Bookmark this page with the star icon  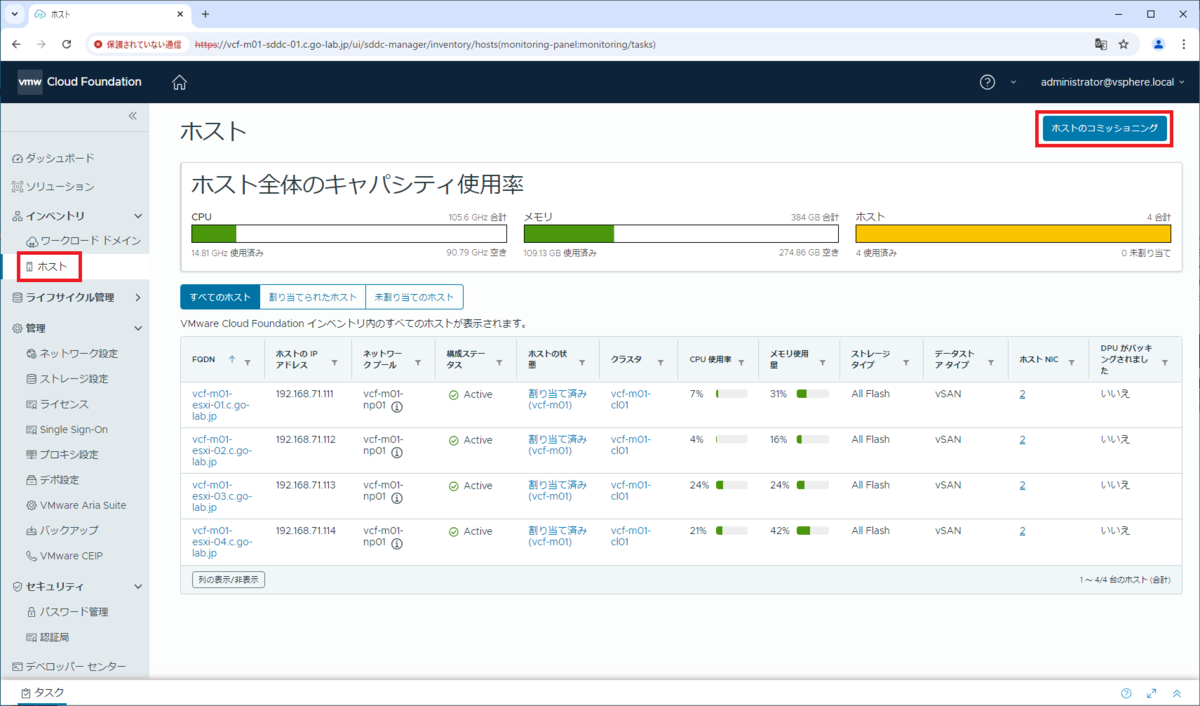pyautogui.click(x=1123, y=44)
